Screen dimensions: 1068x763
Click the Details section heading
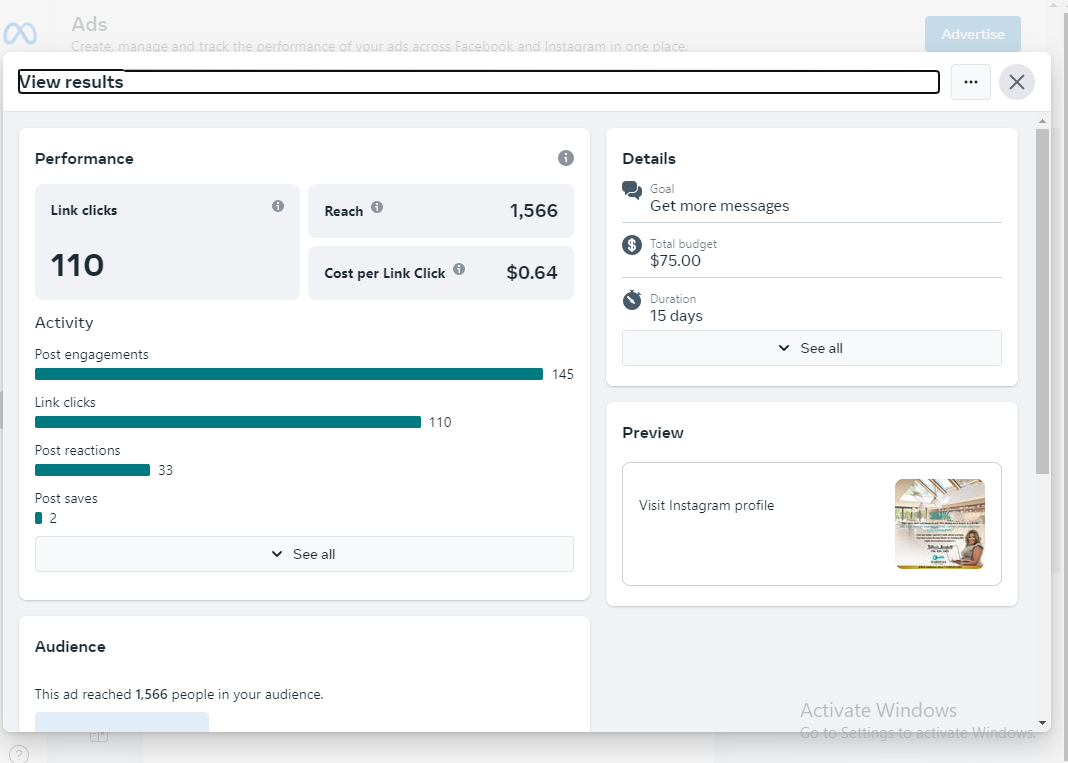[648, 159]
